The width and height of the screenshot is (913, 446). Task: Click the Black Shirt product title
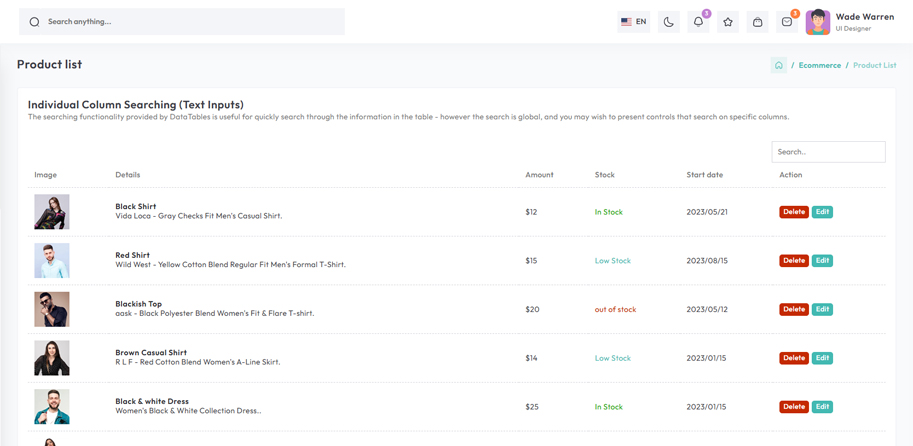tap(136, 207)
